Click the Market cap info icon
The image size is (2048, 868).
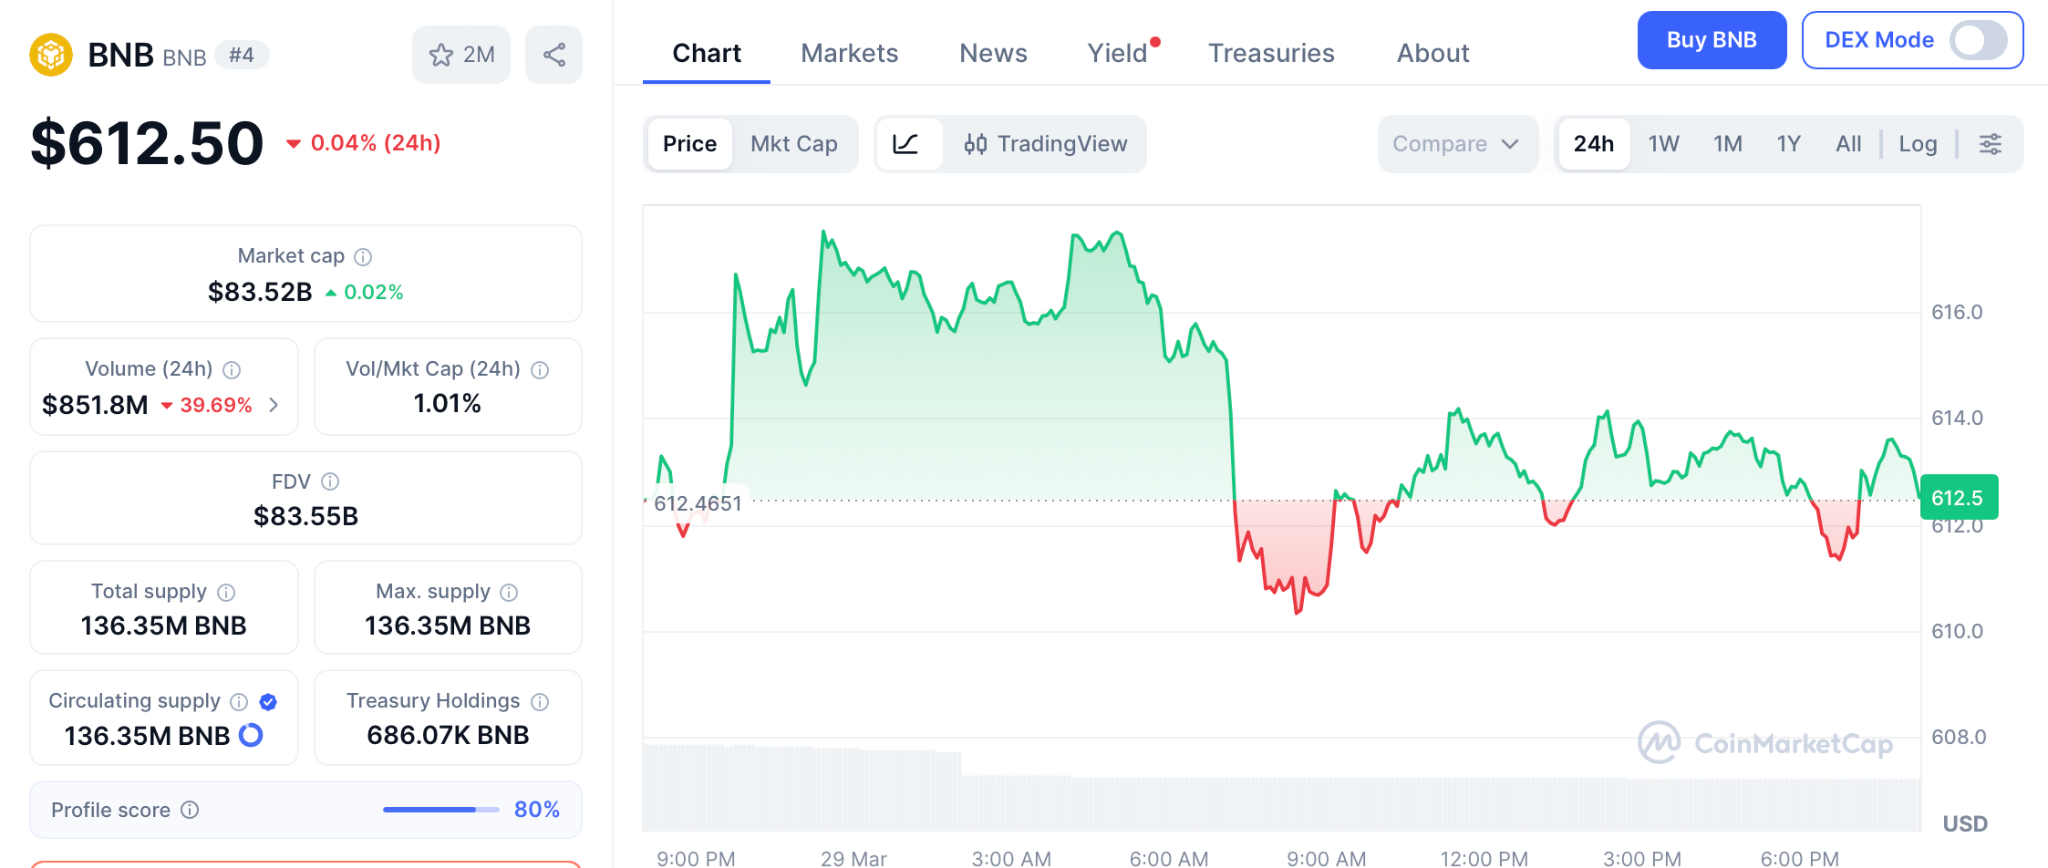[x=363, y=257]
